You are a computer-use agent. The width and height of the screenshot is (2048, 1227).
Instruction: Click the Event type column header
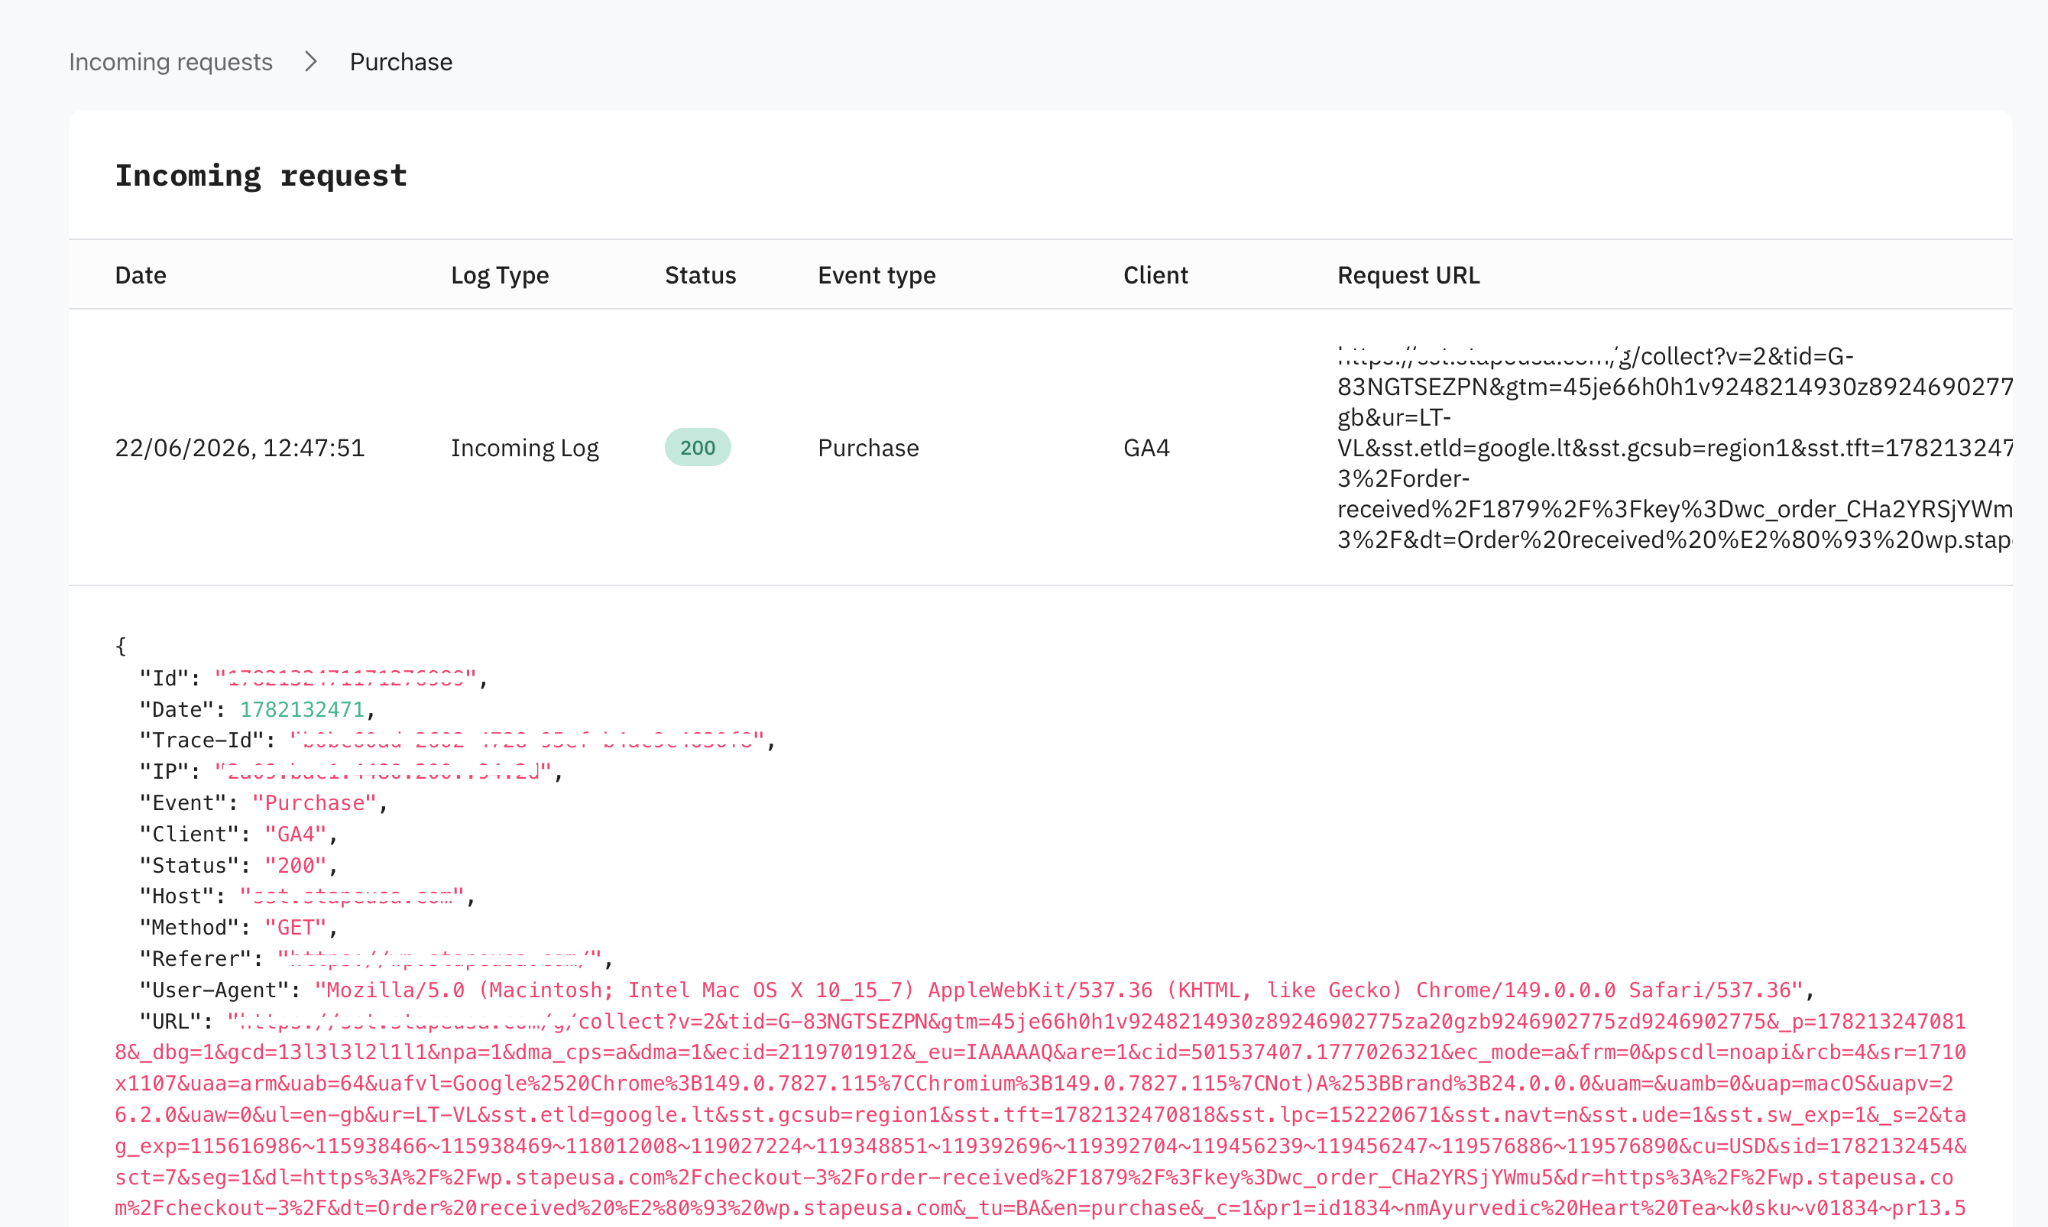pos(877,275)
